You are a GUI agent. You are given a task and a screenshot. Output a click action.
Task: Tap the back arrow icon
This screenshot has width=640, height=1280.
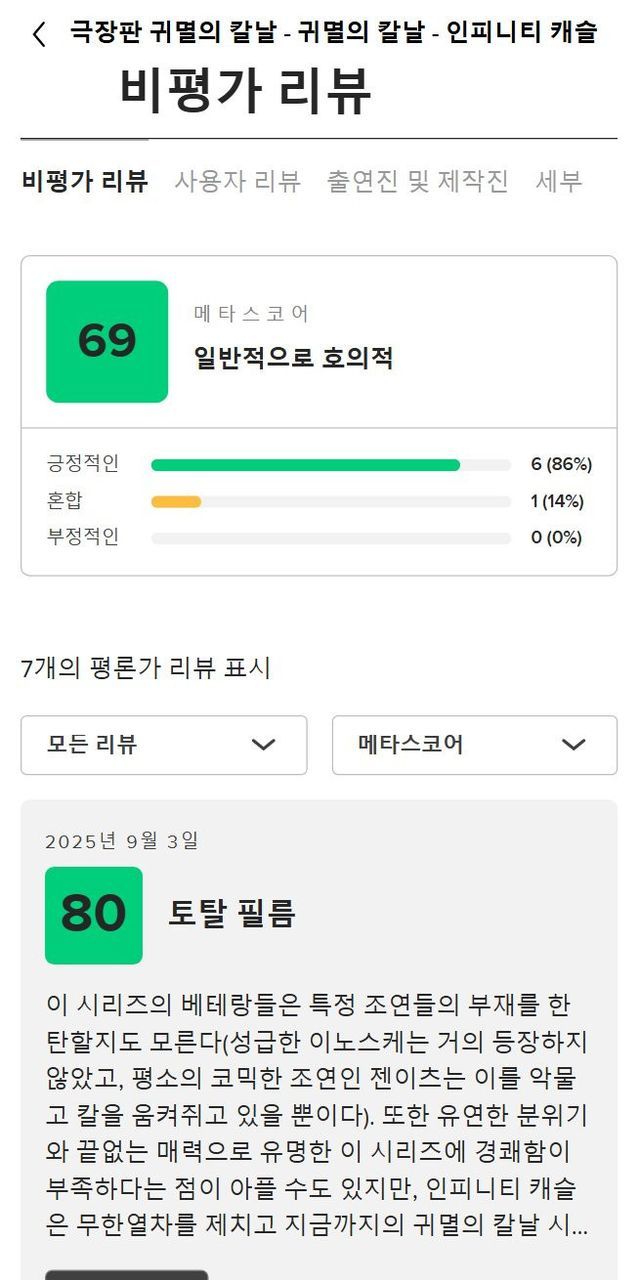tap(39, 35)
